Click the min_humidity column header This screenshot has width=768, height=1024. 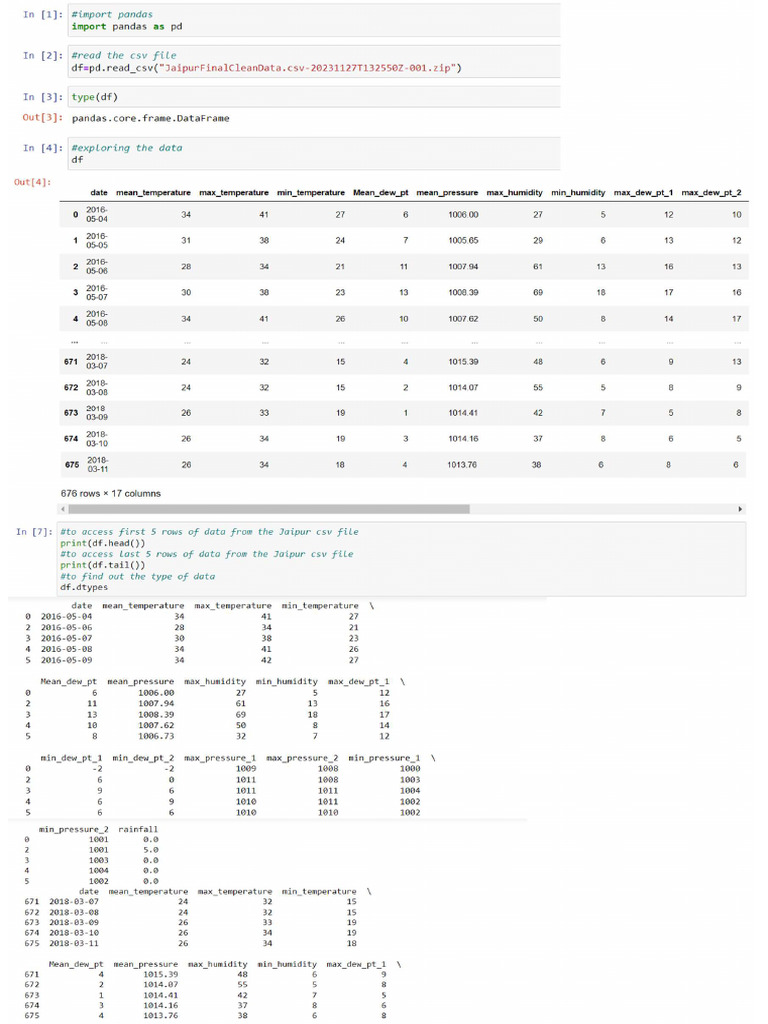pos(578,193)
